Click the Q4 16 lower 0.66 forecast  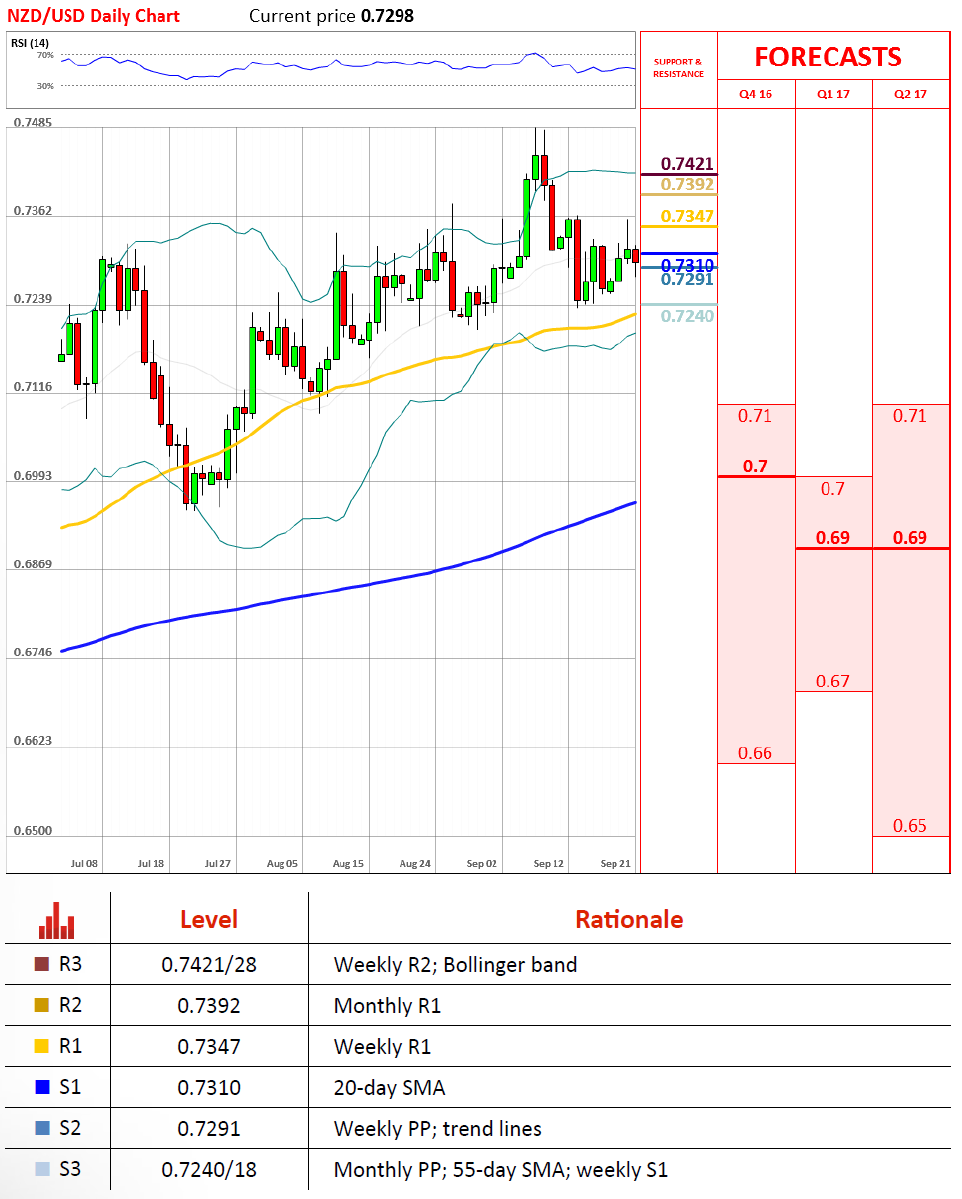(755, 753)
